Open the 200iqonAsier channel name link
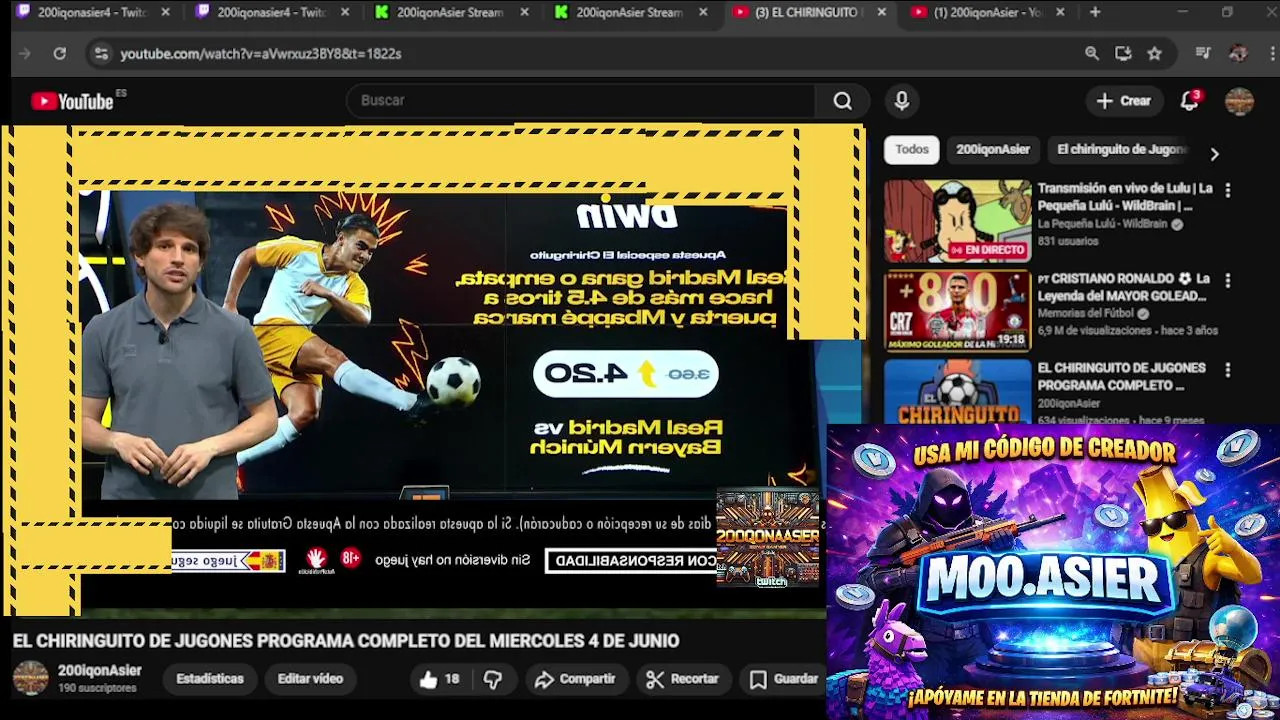This screenshot has width=1280, height=720. coord(100,671)
